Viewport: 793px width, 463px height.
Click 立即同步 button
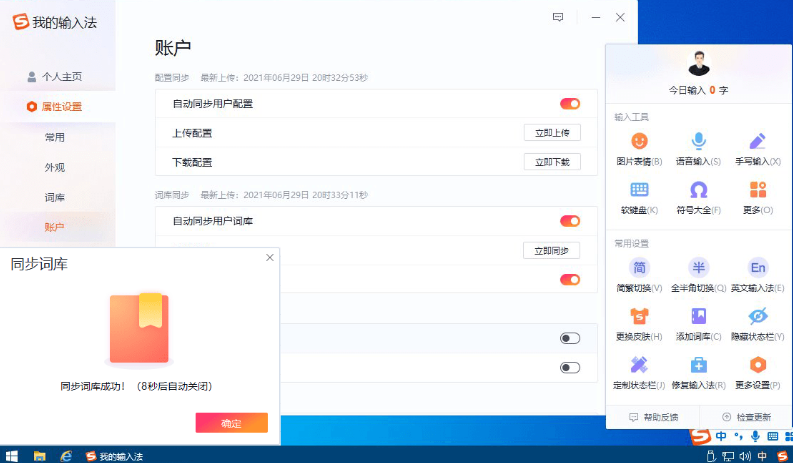point(551,250)
